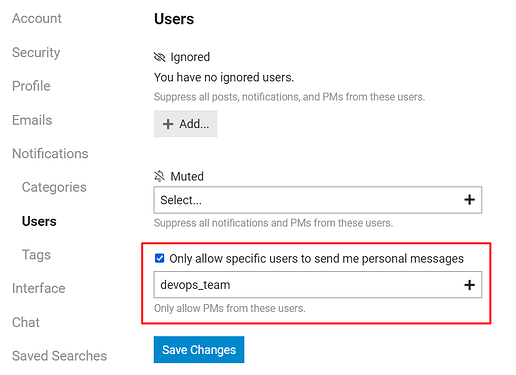Select the Emails preferences item

click(x=32, y=120)
